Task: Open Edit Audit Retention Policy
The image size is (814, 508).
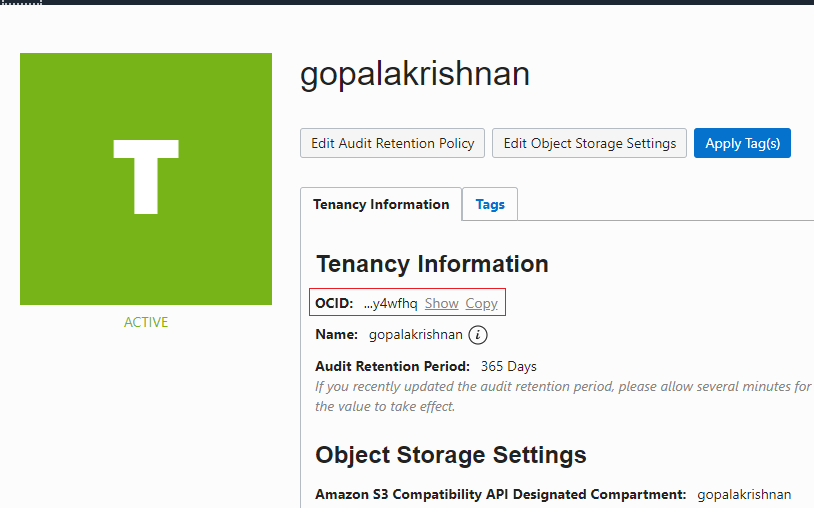Action: [392, 143]
